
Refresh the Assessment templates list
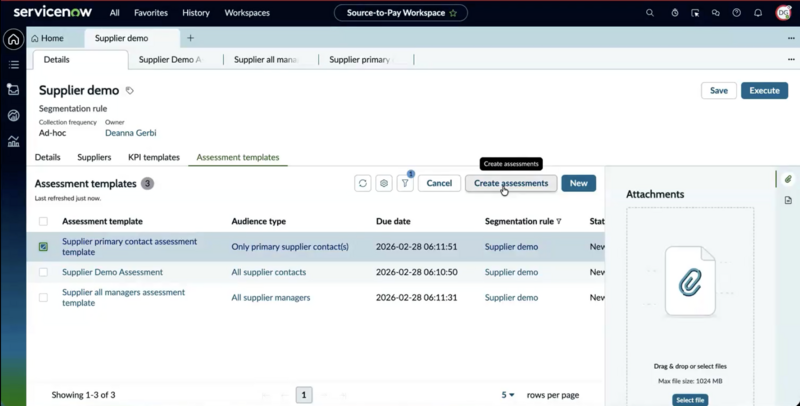(x=363, y=183)
